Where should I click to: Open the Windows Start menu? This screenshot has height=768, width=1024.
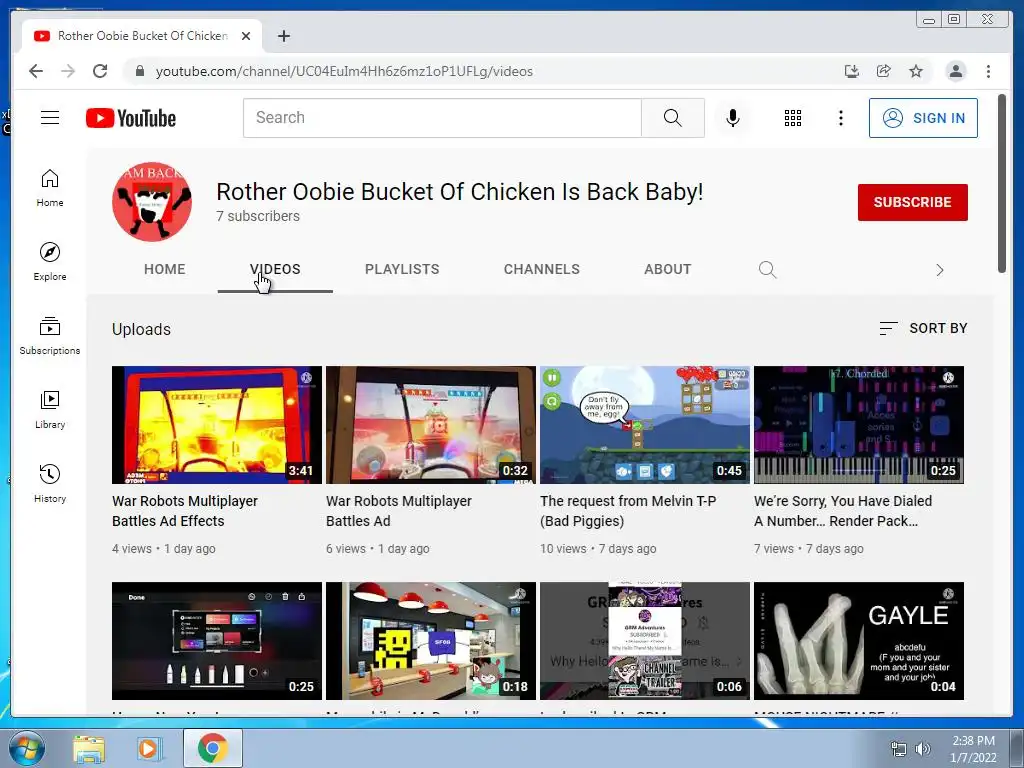(x=27, y=748)
